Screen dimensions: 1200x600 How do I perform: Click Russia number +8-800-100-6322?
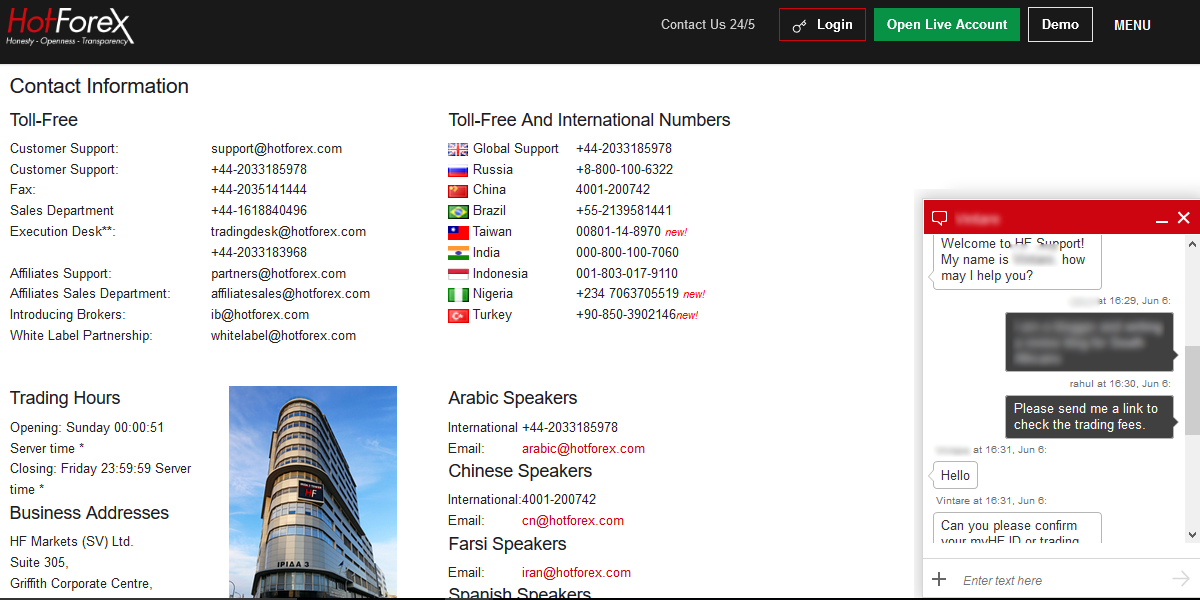[x=624, y=170]
